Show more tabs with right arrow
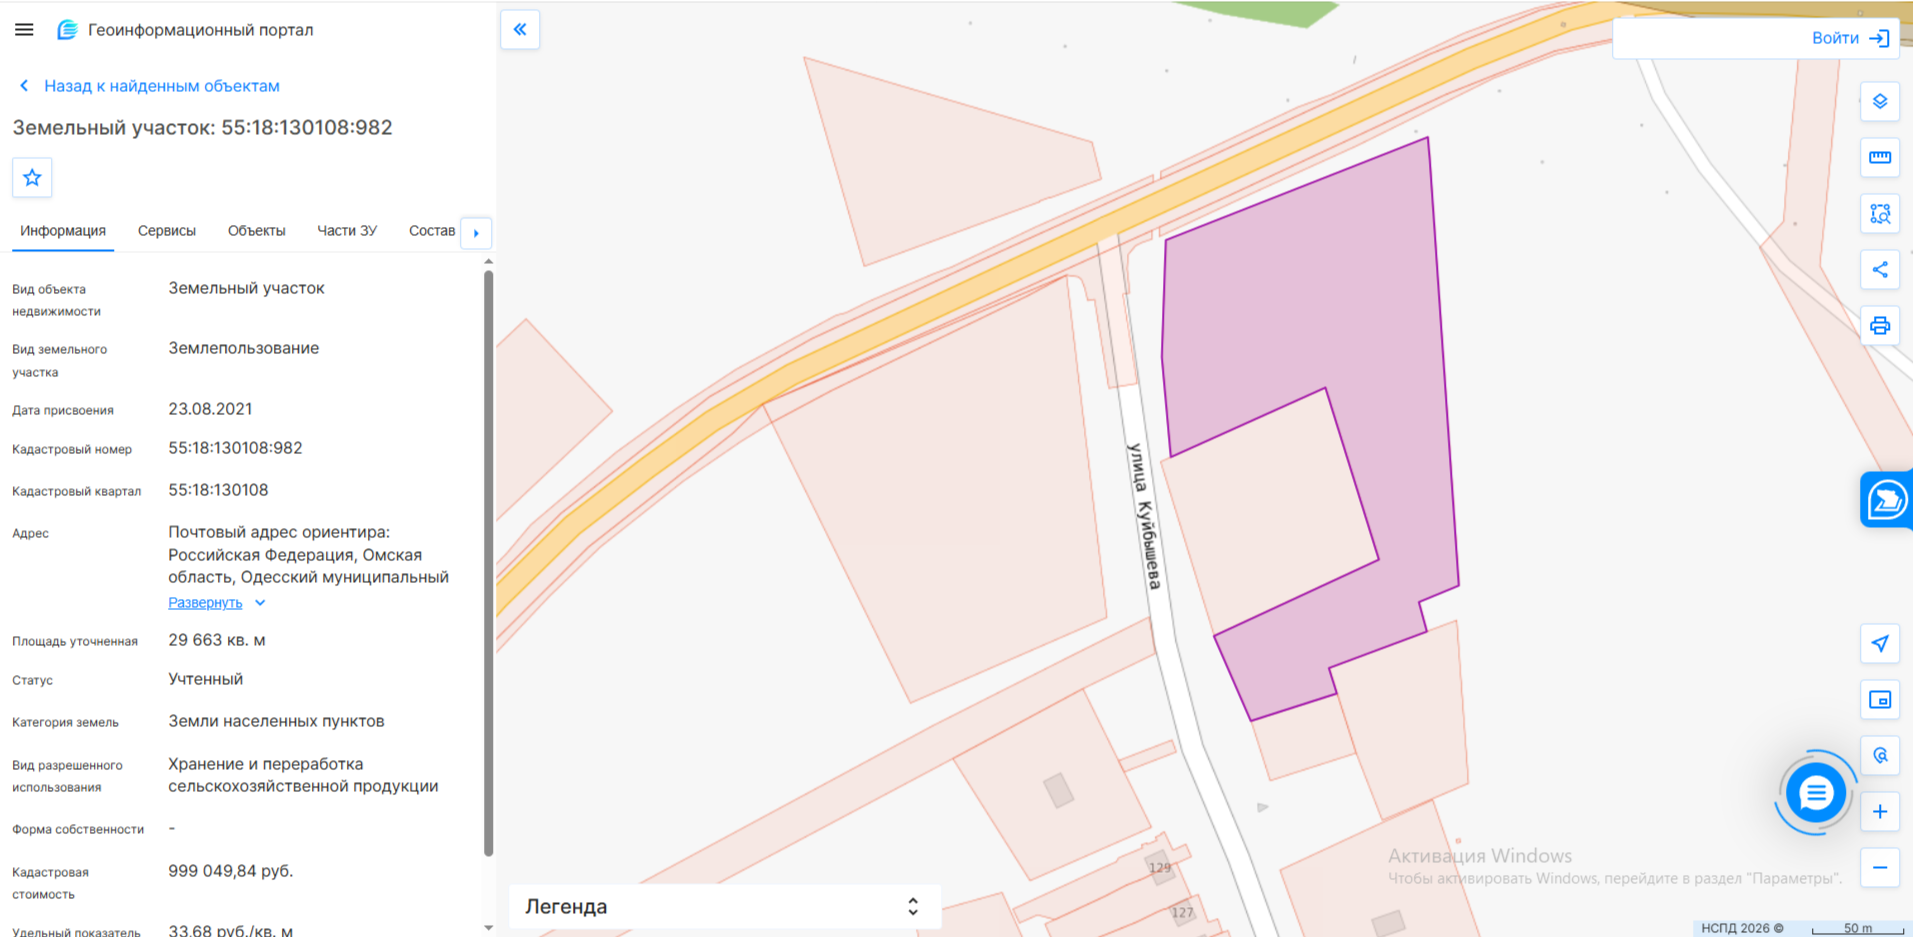 (476, 233)
